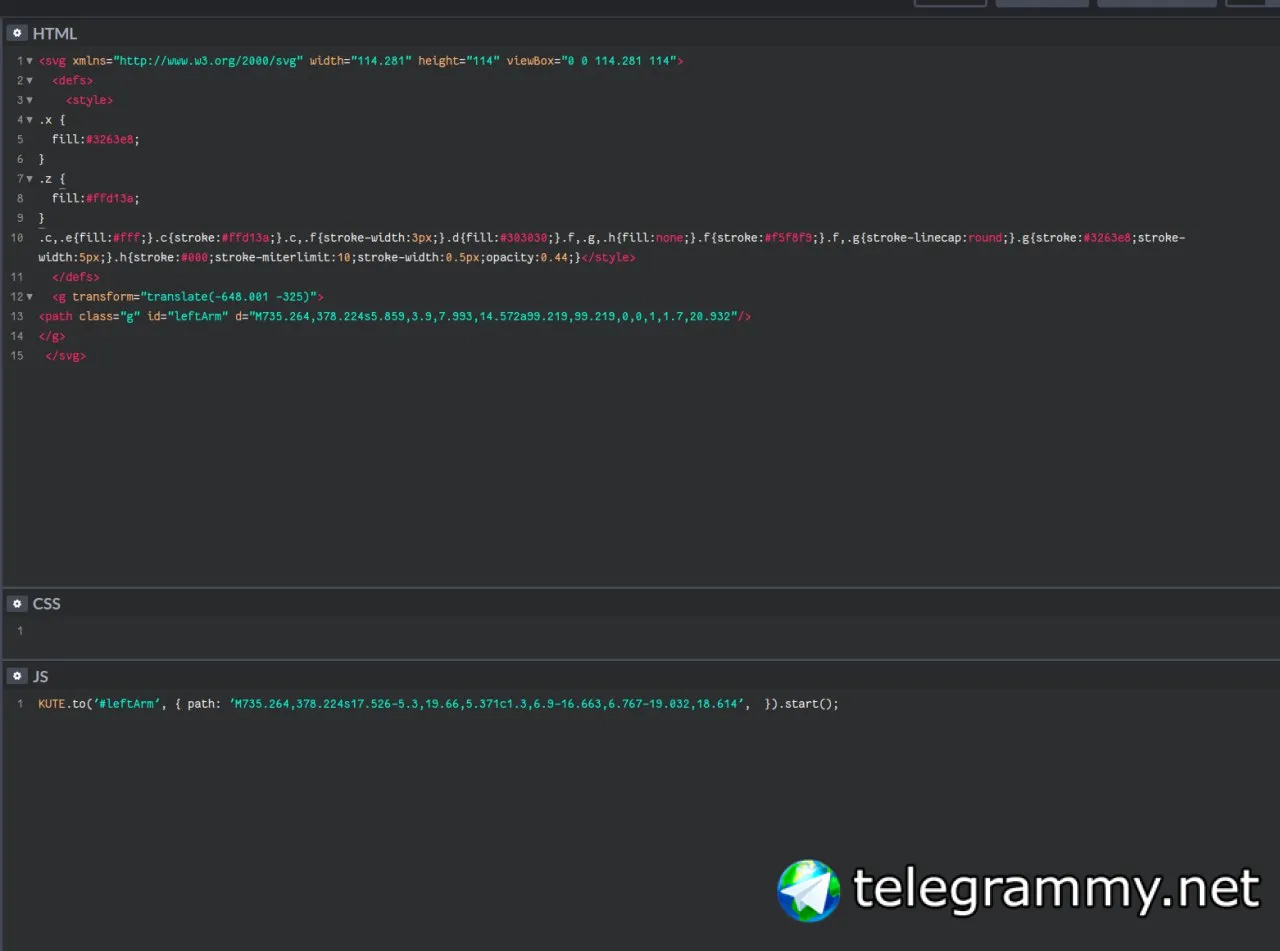Fold the .z rule at line 7
The width and height of the screenshot is (1280, 951).
click(29, 179)
